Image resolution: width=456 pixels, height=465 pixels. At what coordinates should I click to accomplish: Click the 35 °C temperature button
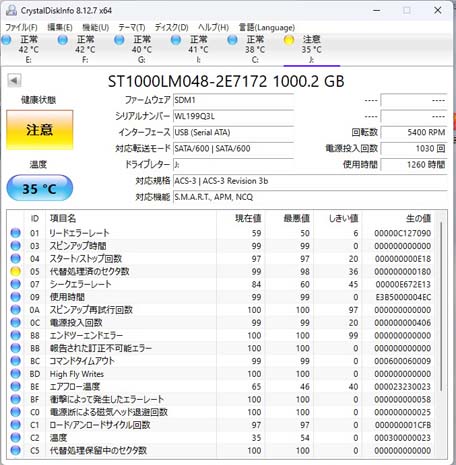(40, 189)
